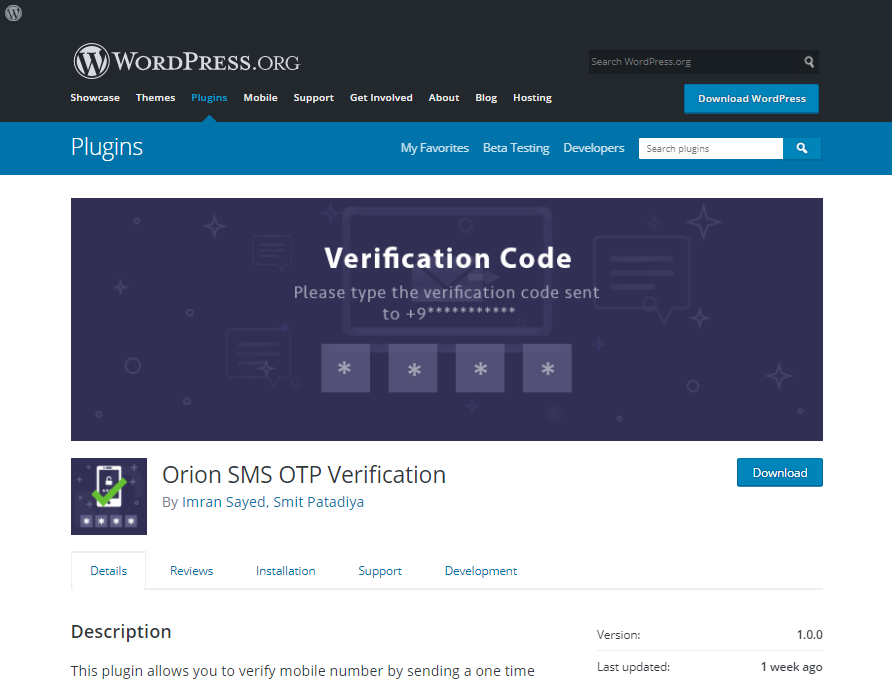
Task: Open the Installation tab
Action: (285, 570)
